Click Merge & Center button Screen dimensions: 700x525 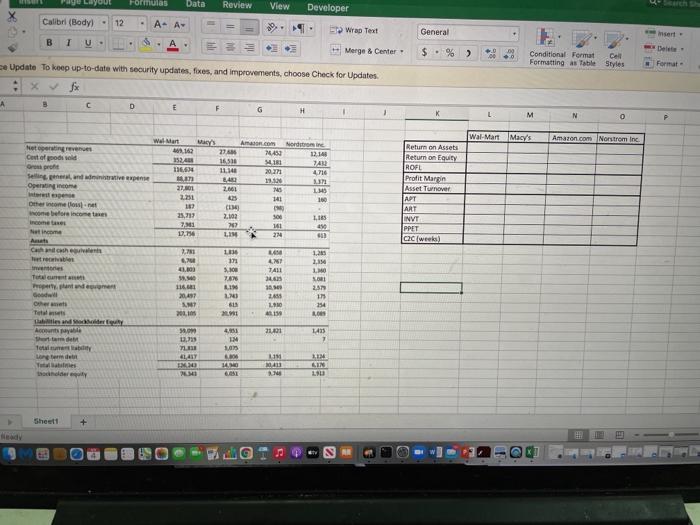click(x=364, y=50)
